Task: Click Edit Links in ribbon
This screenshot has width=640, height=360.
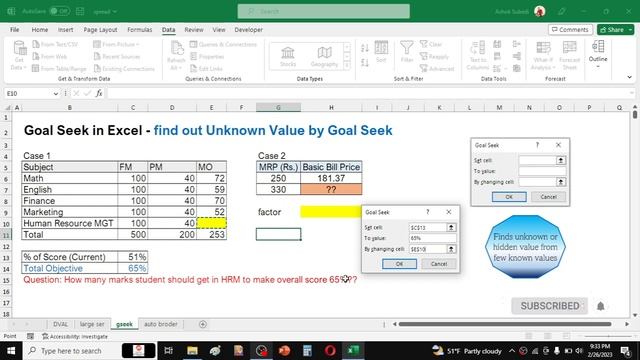Action: [206, 69]
